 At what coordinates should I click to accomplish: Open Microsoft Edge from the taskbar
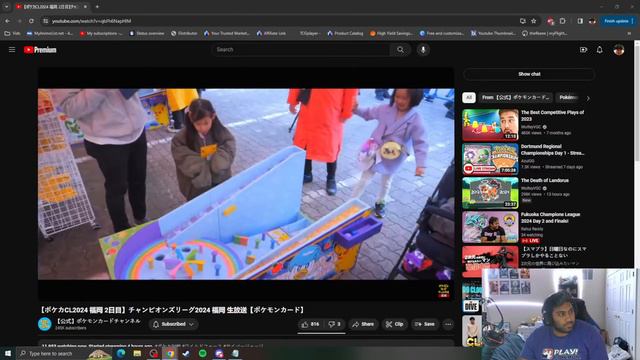coord(121,353)
